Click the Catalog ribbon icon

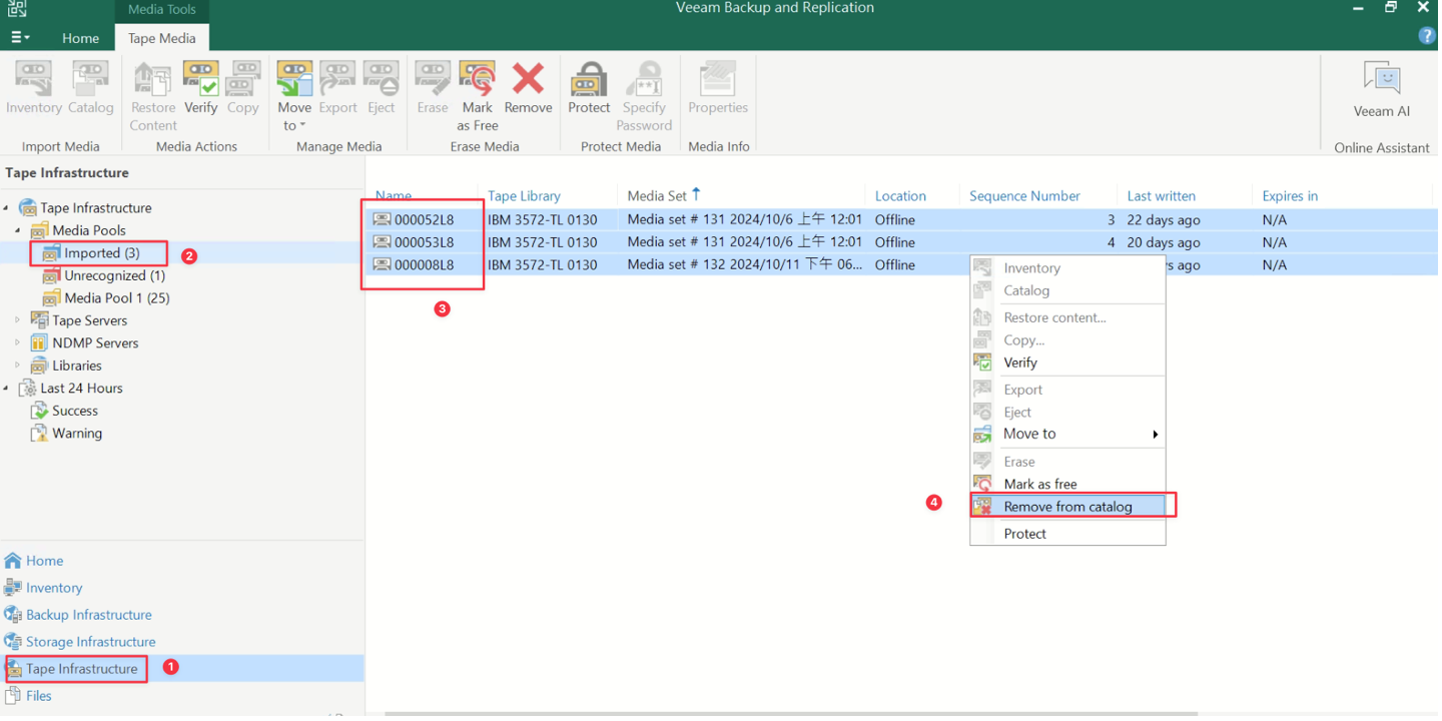click(90, 88)
